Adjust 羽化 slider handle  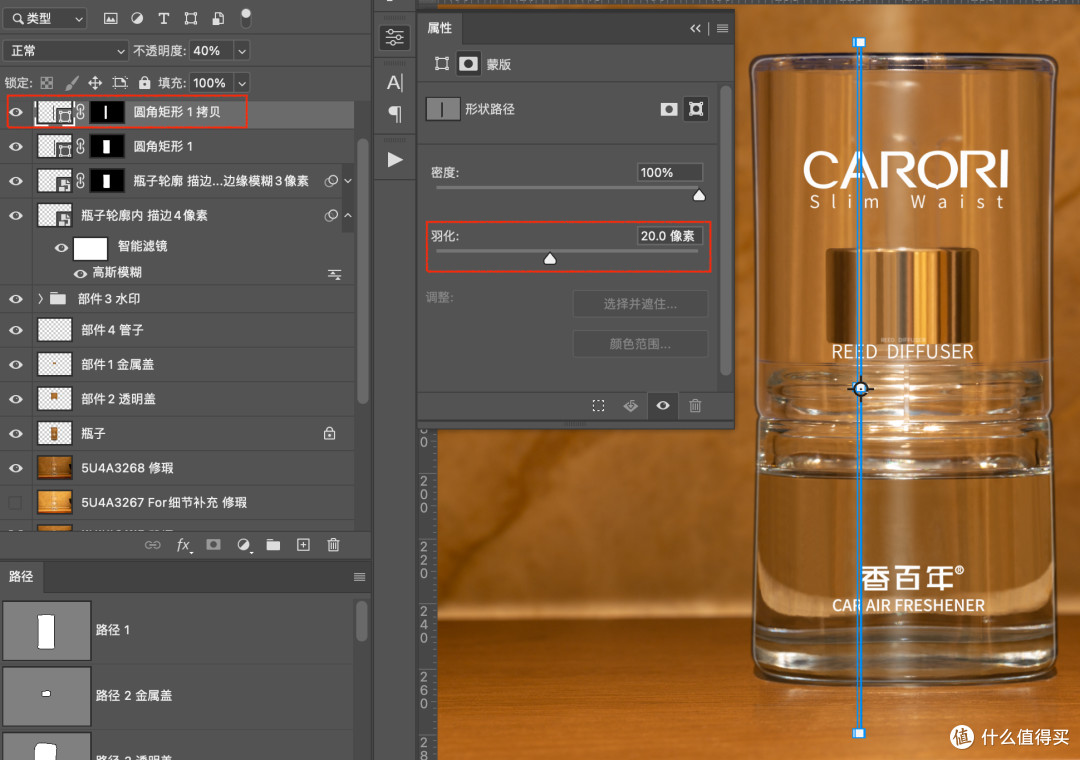click(x=550, y=258)
